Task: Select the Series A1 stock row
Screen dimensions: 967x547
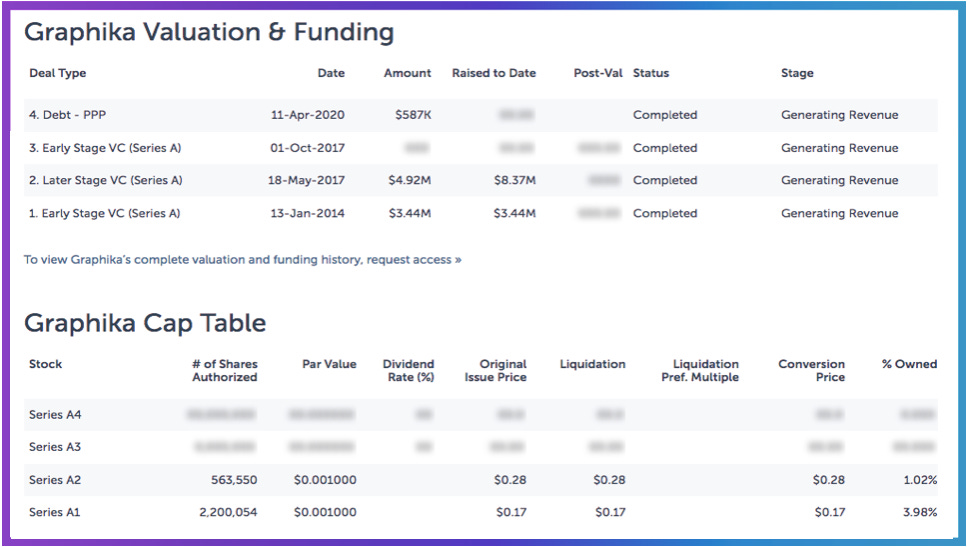Action: (481, 512)
